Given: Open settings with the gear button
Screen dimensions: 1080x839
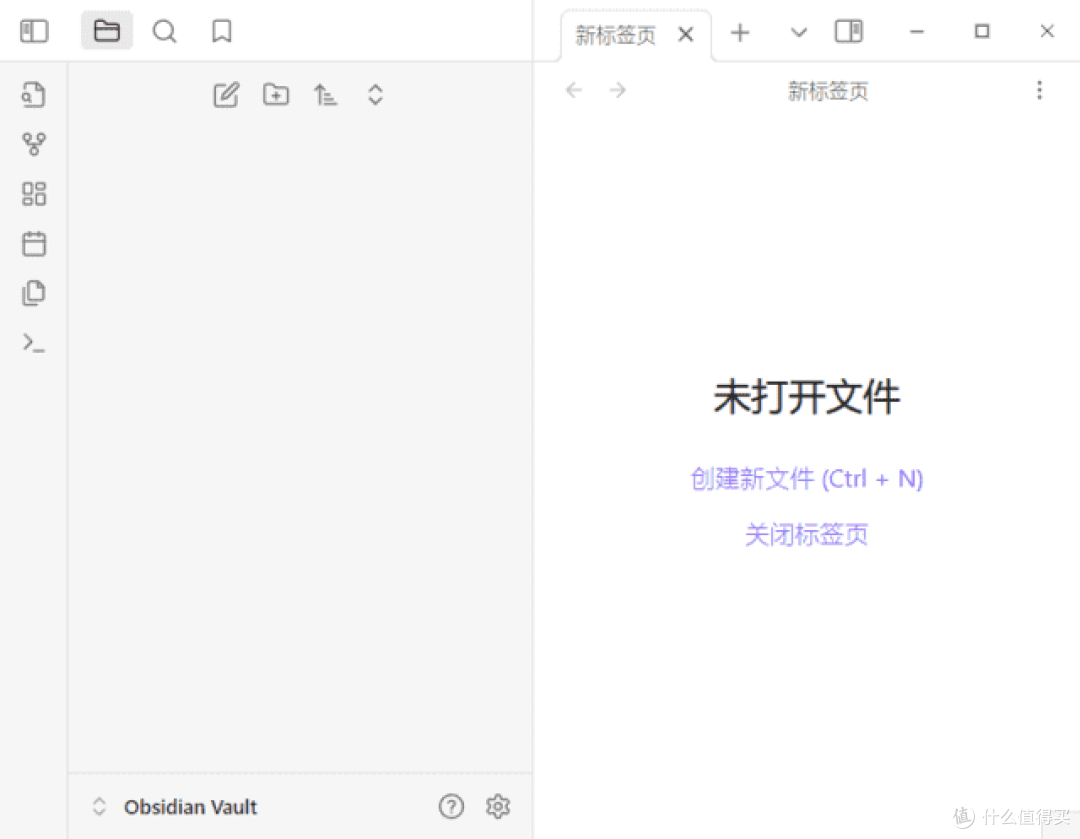Looking at the screenshot, I should (x=498, y=806).
